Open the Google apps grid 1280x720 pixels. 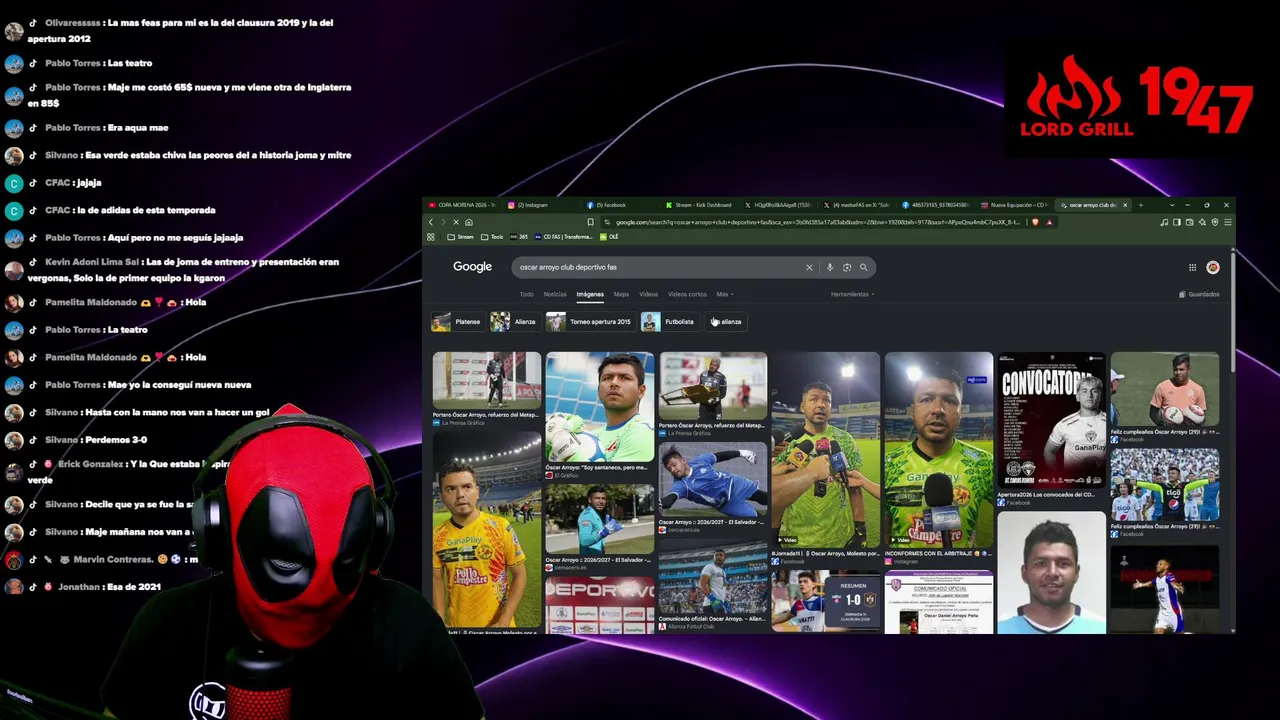click(1192, 267)
